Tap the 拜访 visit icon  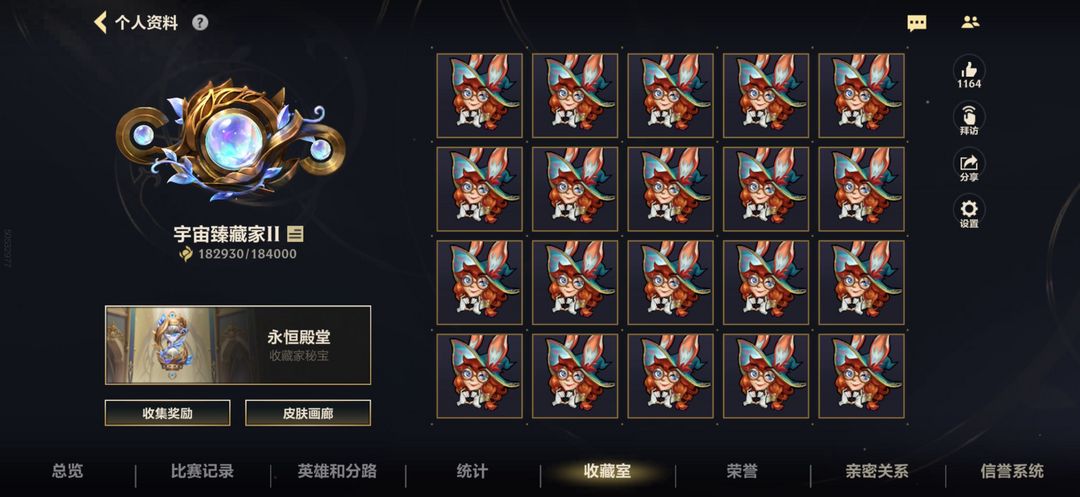969,116
